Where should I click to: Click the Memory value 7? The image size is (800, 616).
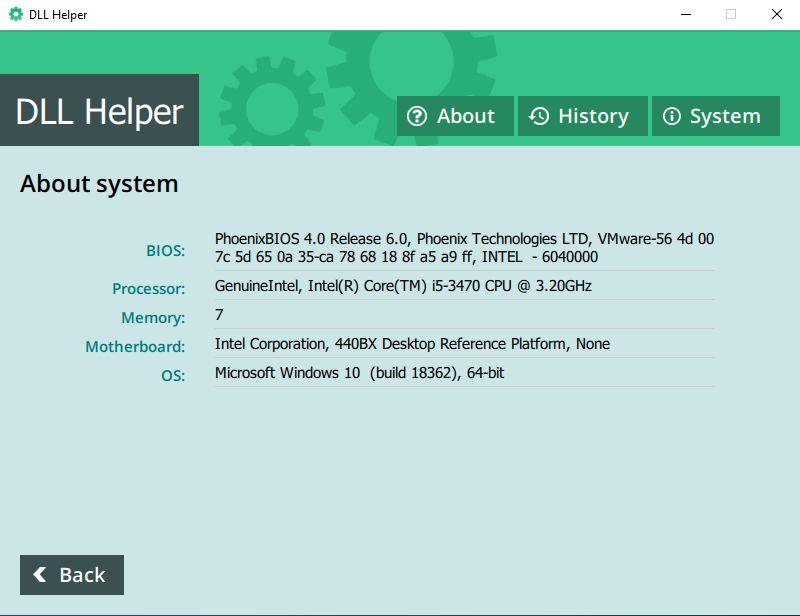[219, 314]
